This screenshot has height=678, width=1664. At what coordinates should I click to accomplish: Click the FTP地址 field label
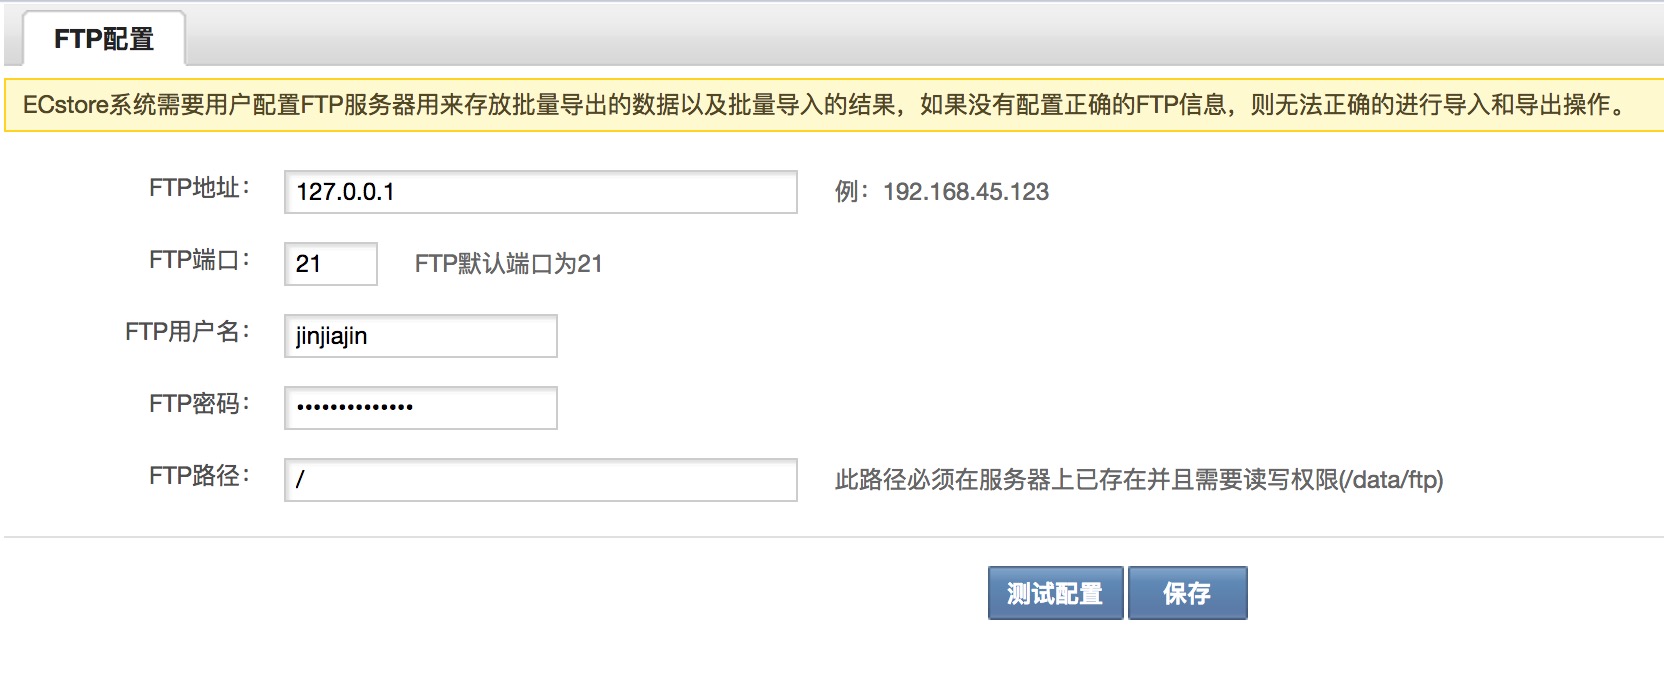pyautogui.click(x=198, y=188)
